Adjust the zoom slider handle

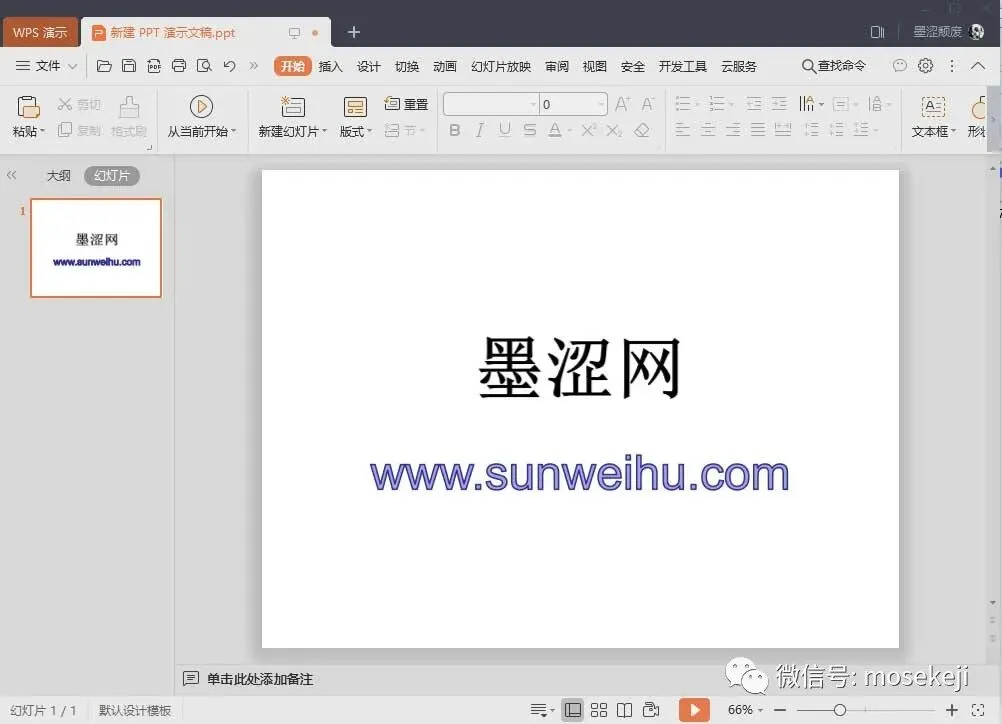[840, 710]
